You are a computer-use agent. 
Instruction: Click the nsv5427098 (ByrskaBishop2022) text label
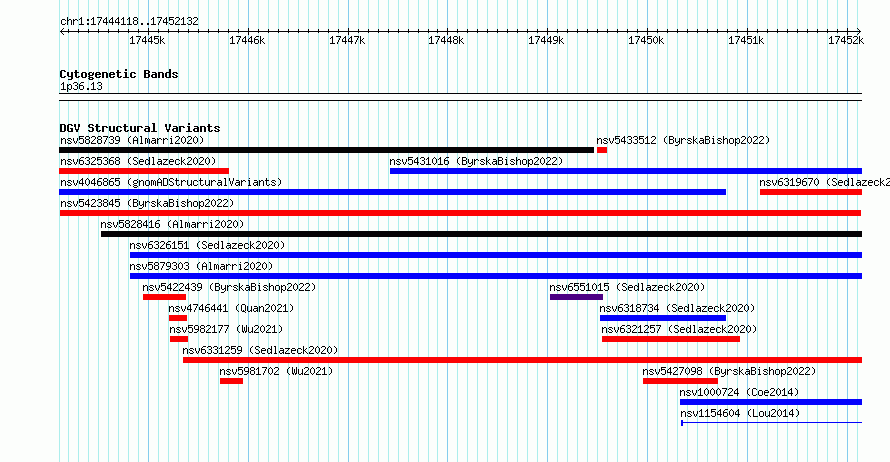729,371
